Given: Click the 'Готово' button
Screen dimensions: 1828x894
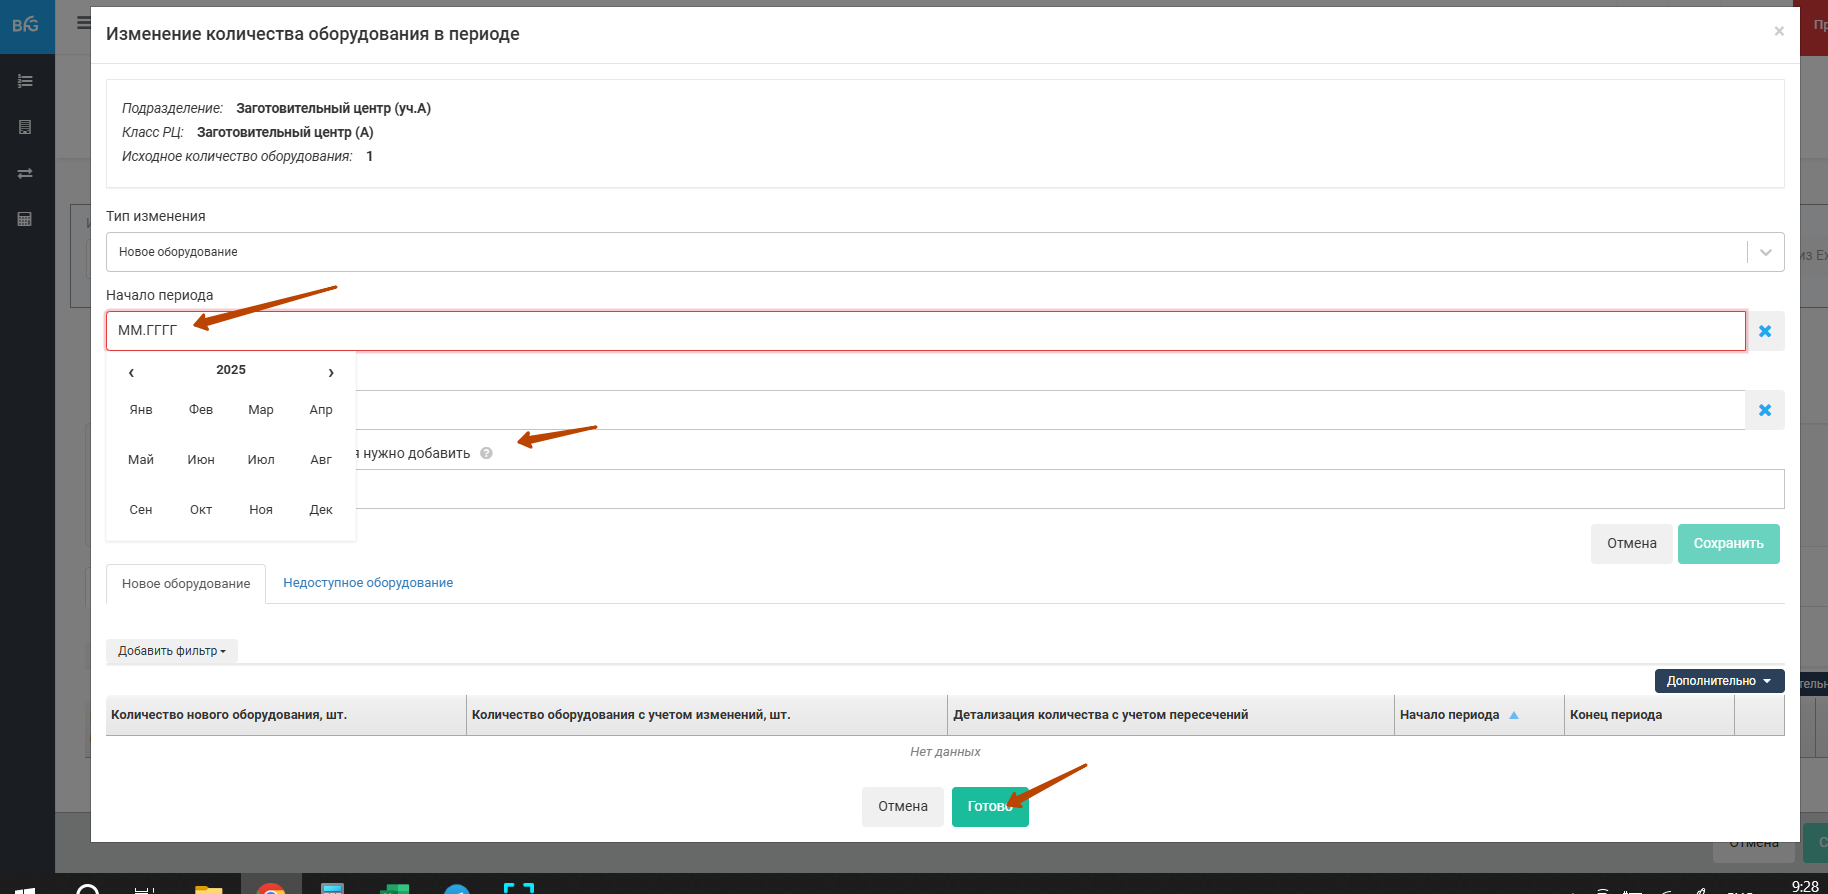Looking at the screenshot, I should pyautogui.click(x=990, y=807).
